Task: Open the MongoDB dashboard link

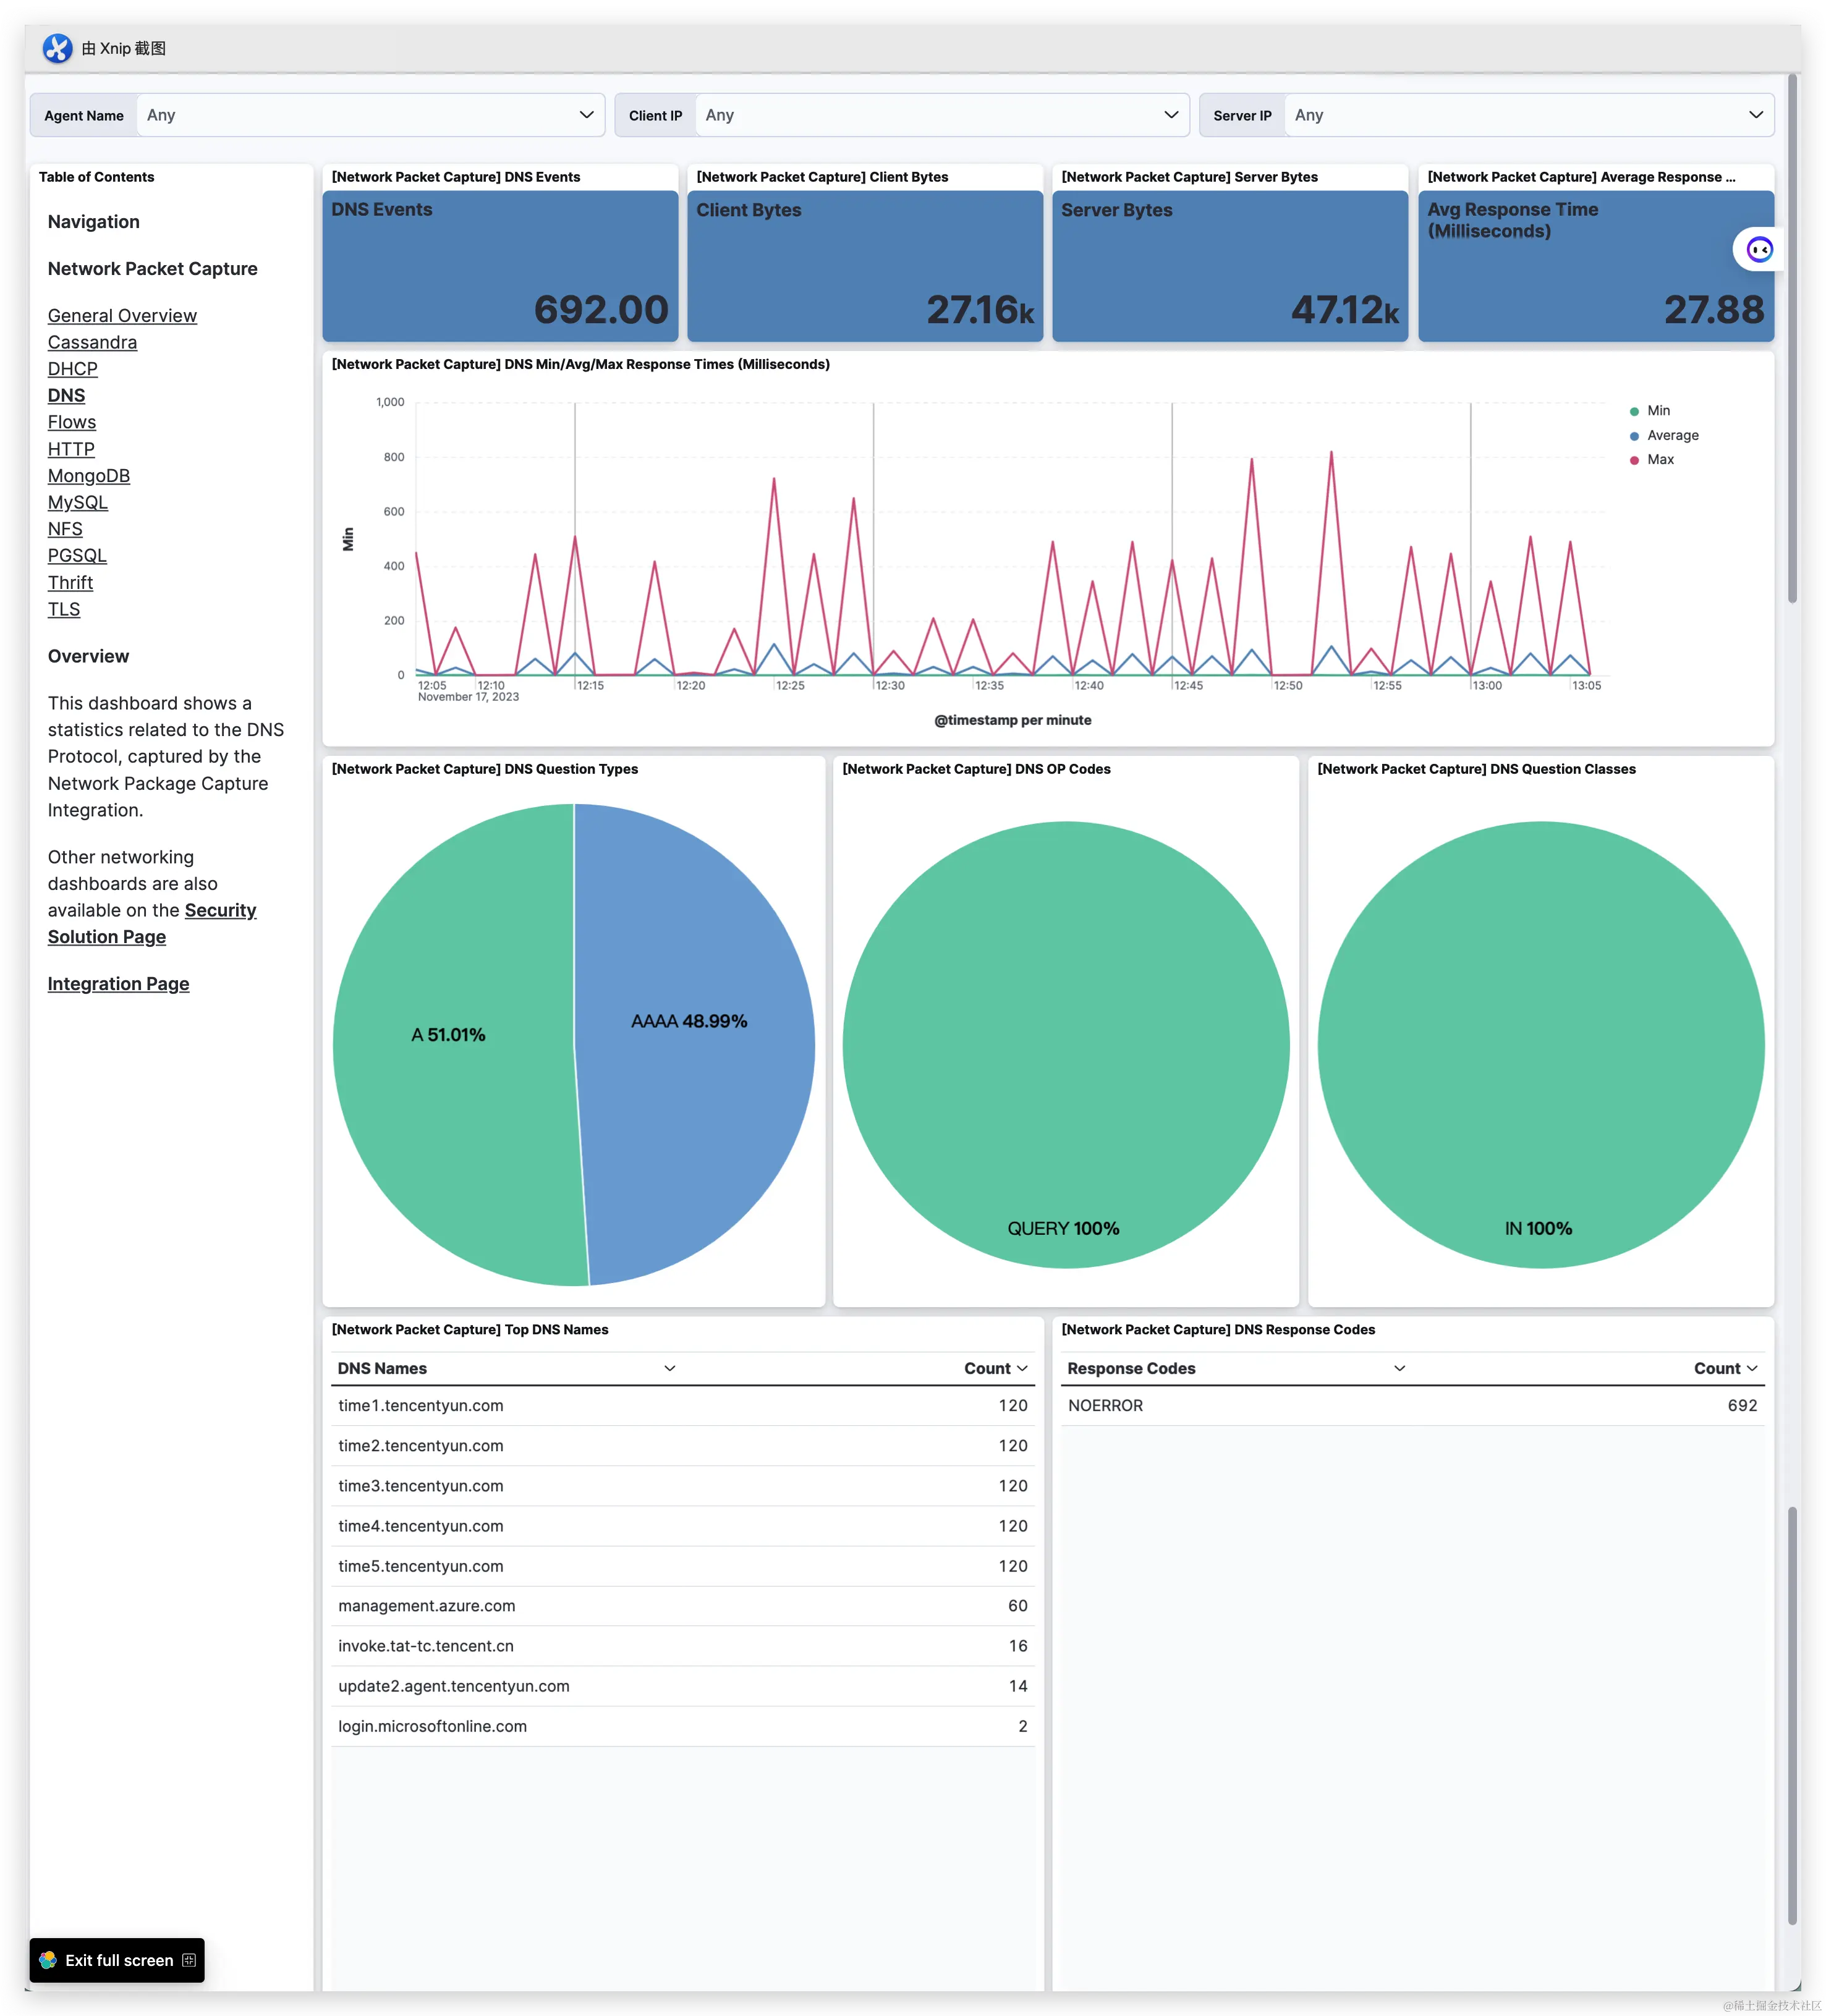Action: coord(89,476)
